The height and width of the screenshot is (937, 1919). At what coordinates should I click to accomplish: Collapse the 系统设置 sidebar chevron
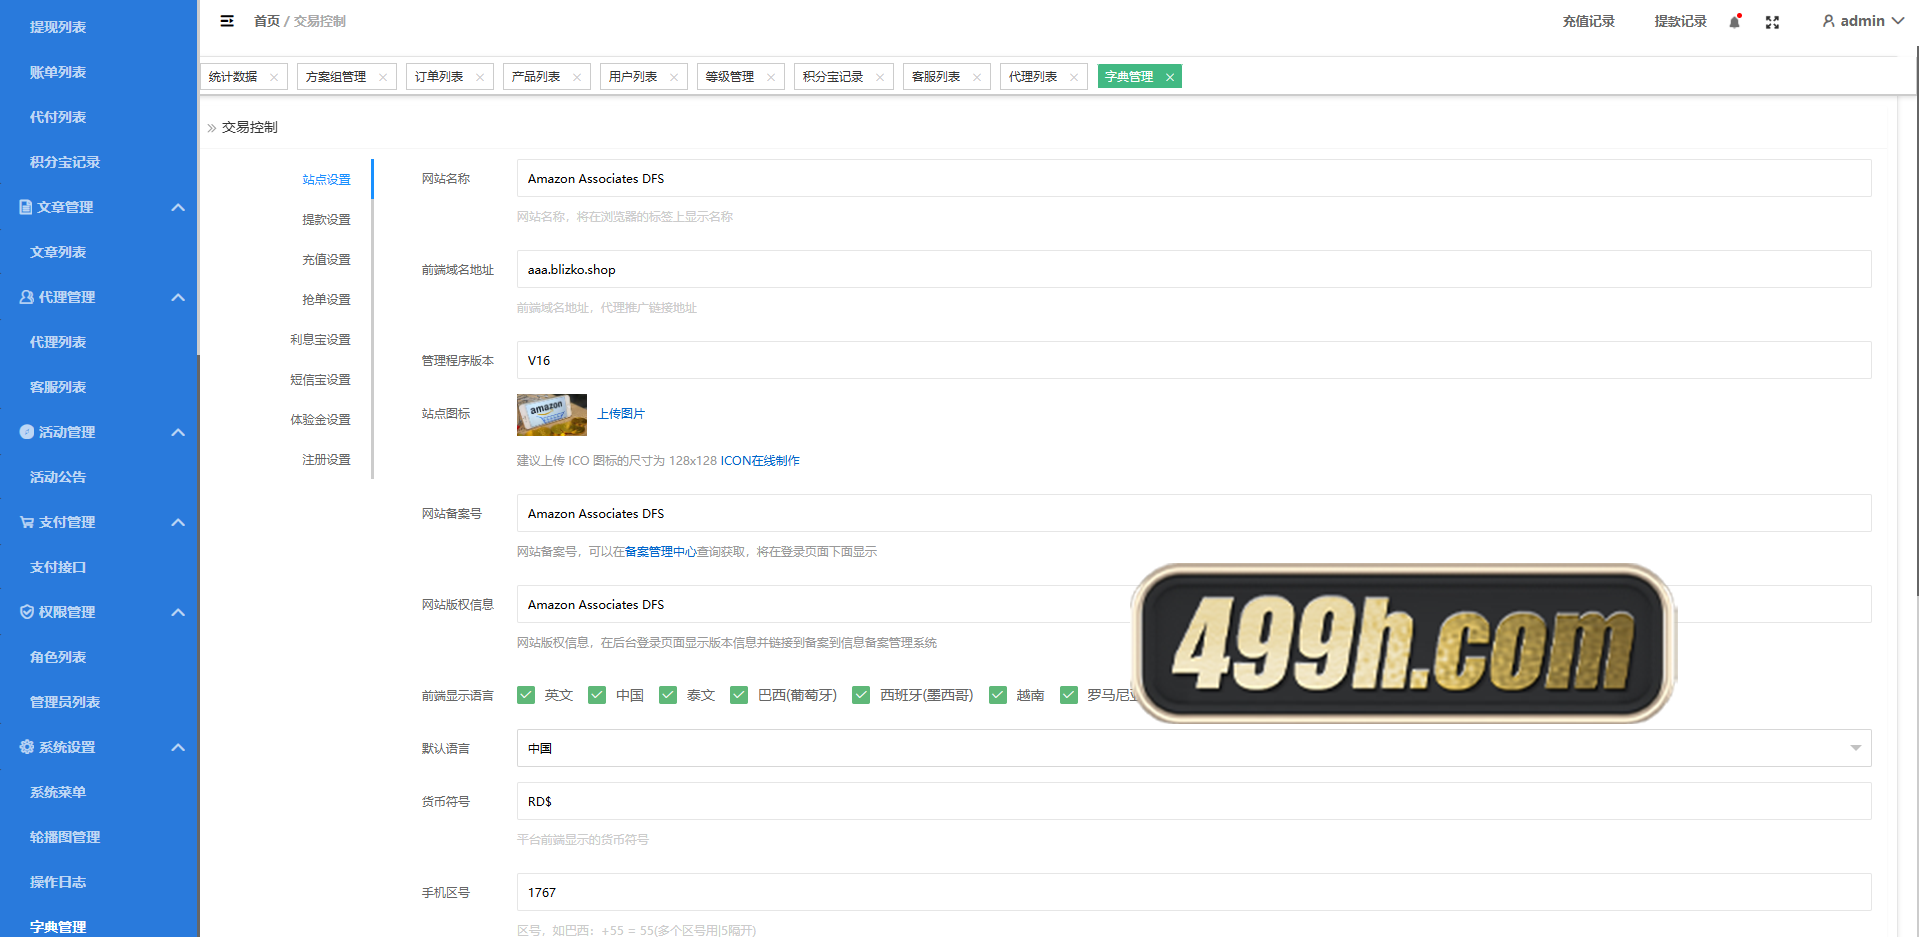(x=178, y=747)
